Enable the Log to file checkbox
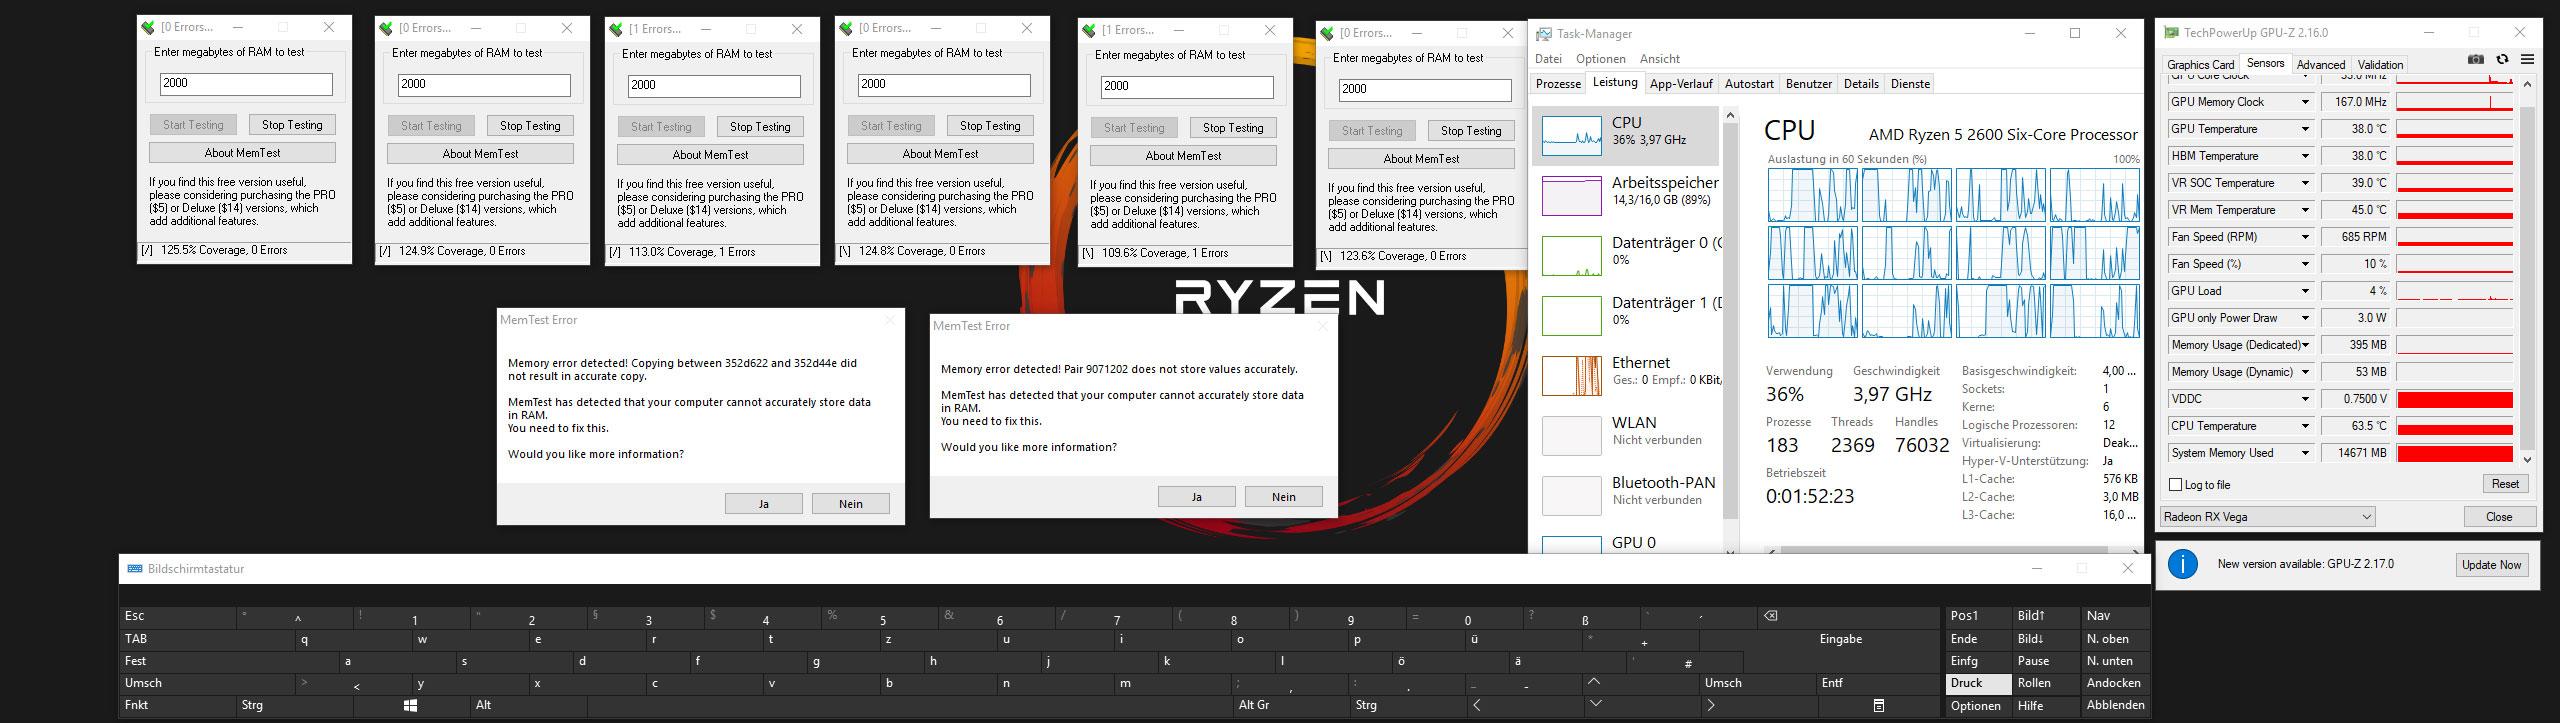This screenshot has width=2560, height=723. click(x=2175, y=485)
